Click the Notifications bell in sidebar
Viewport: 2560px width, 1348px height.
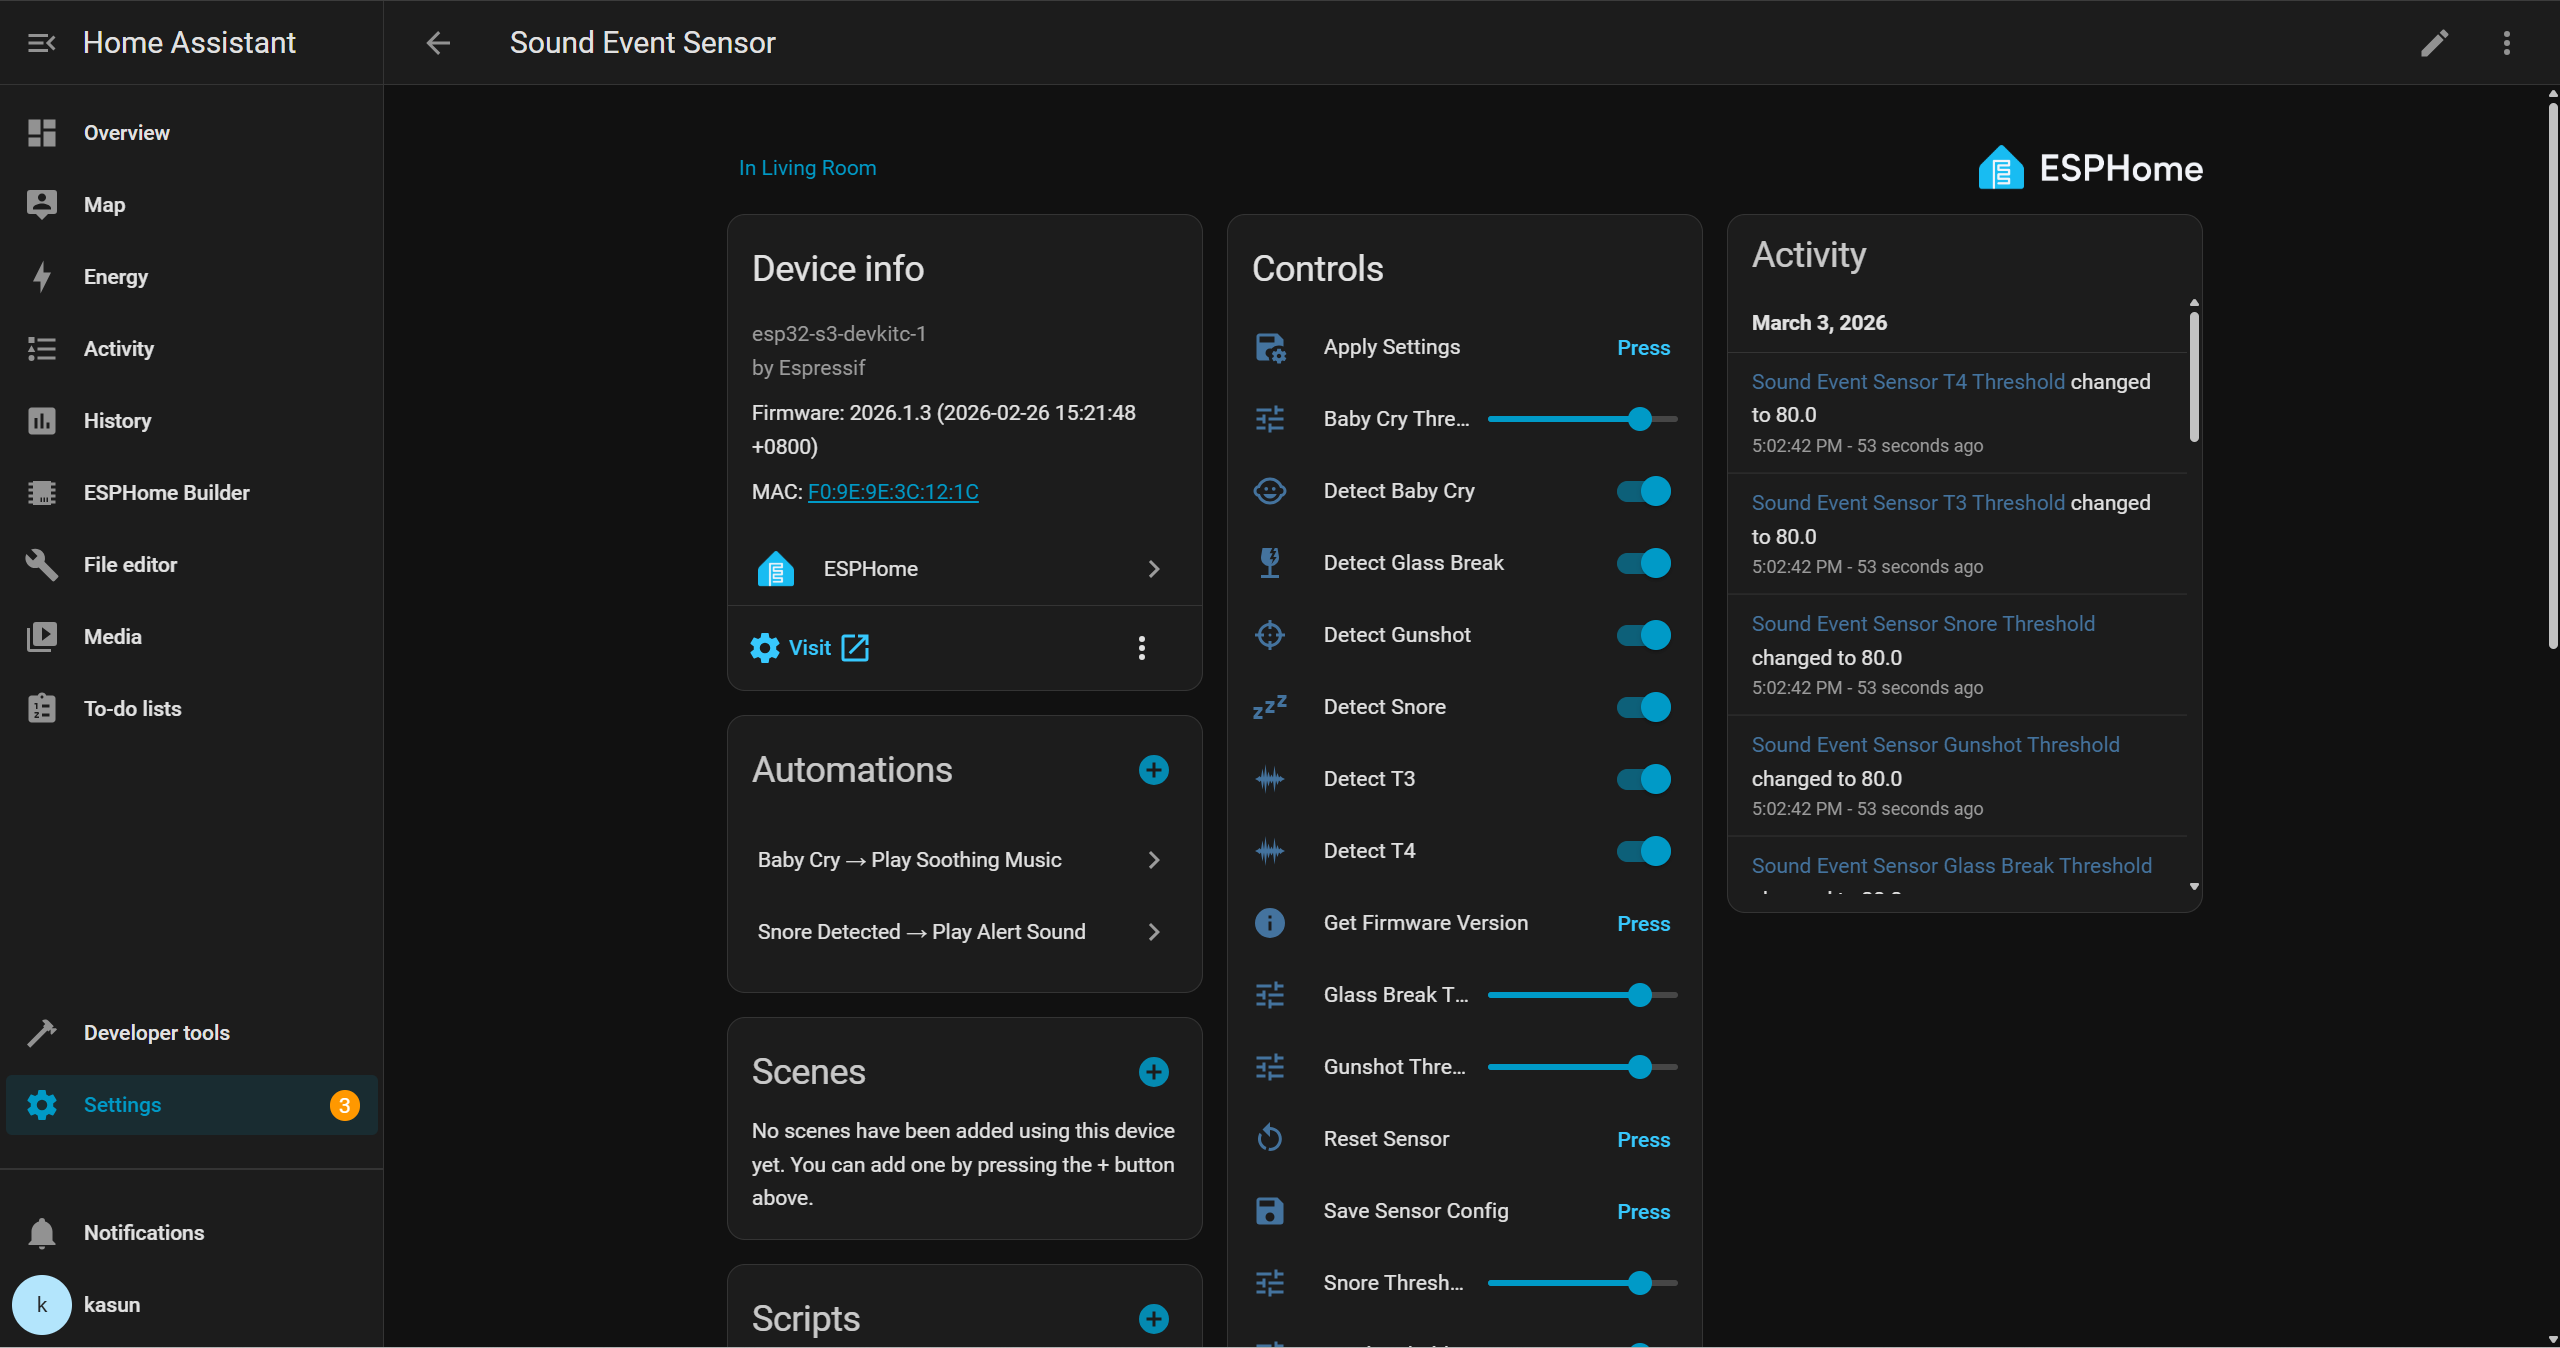[42, 1233]
